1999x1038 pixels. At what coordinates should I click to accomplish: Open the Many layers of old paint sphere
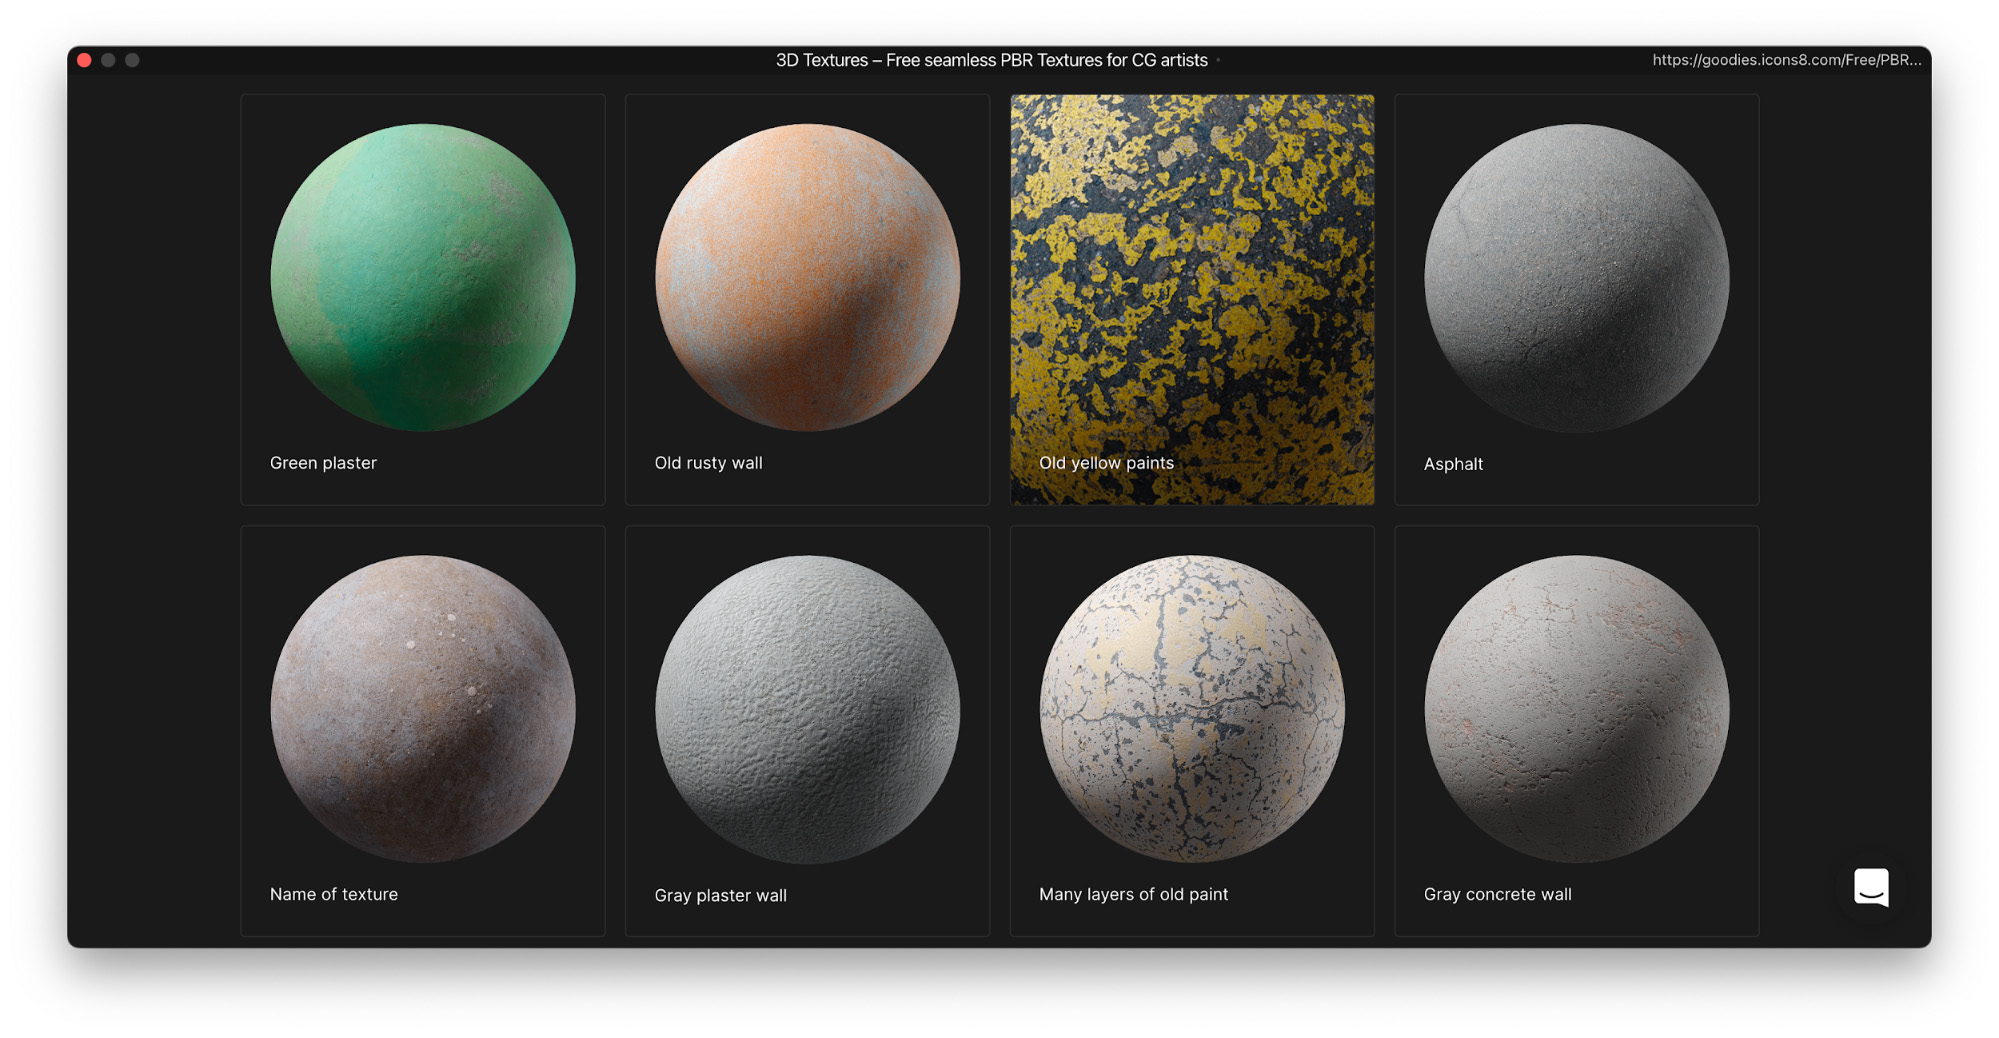tap(1192, 709)
